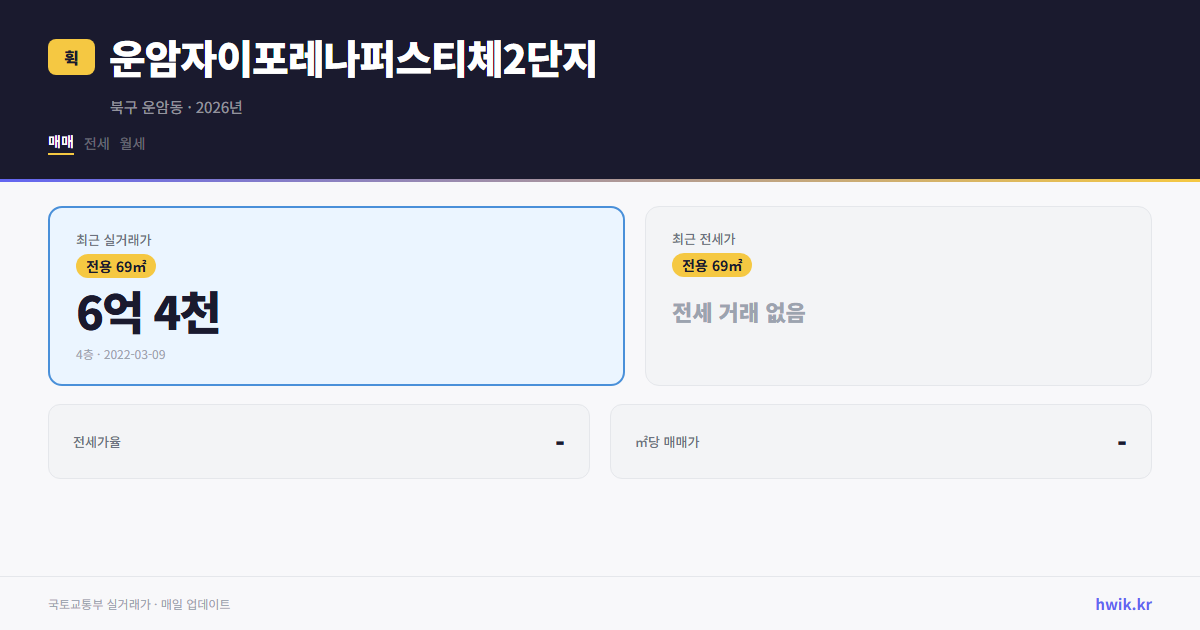This screenshot has width=1200, height=630.
Task: Click the 전용 69㎡ badge on the 실거래가 card
Action: [113, 266]
